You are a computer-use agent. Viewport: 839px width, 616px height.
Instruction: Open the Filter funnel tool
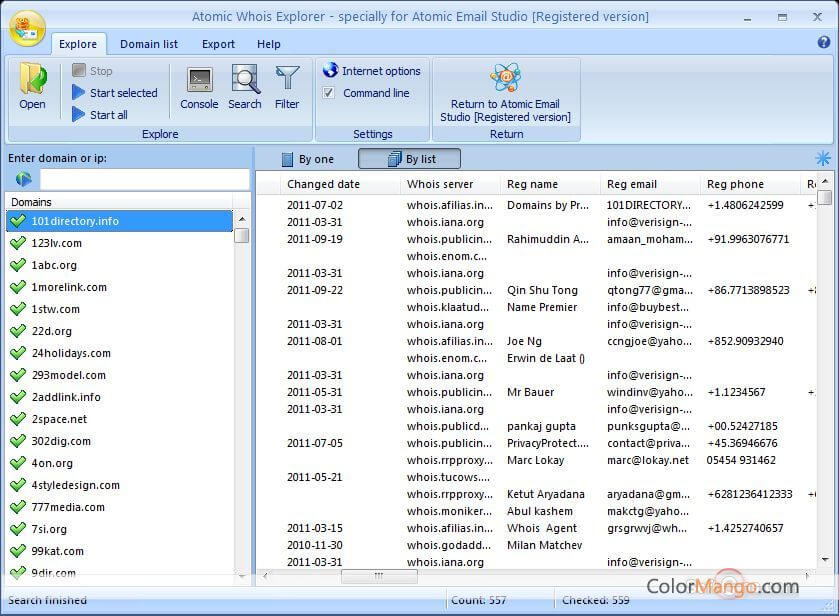pyautogui.click(x=287, y=88)
